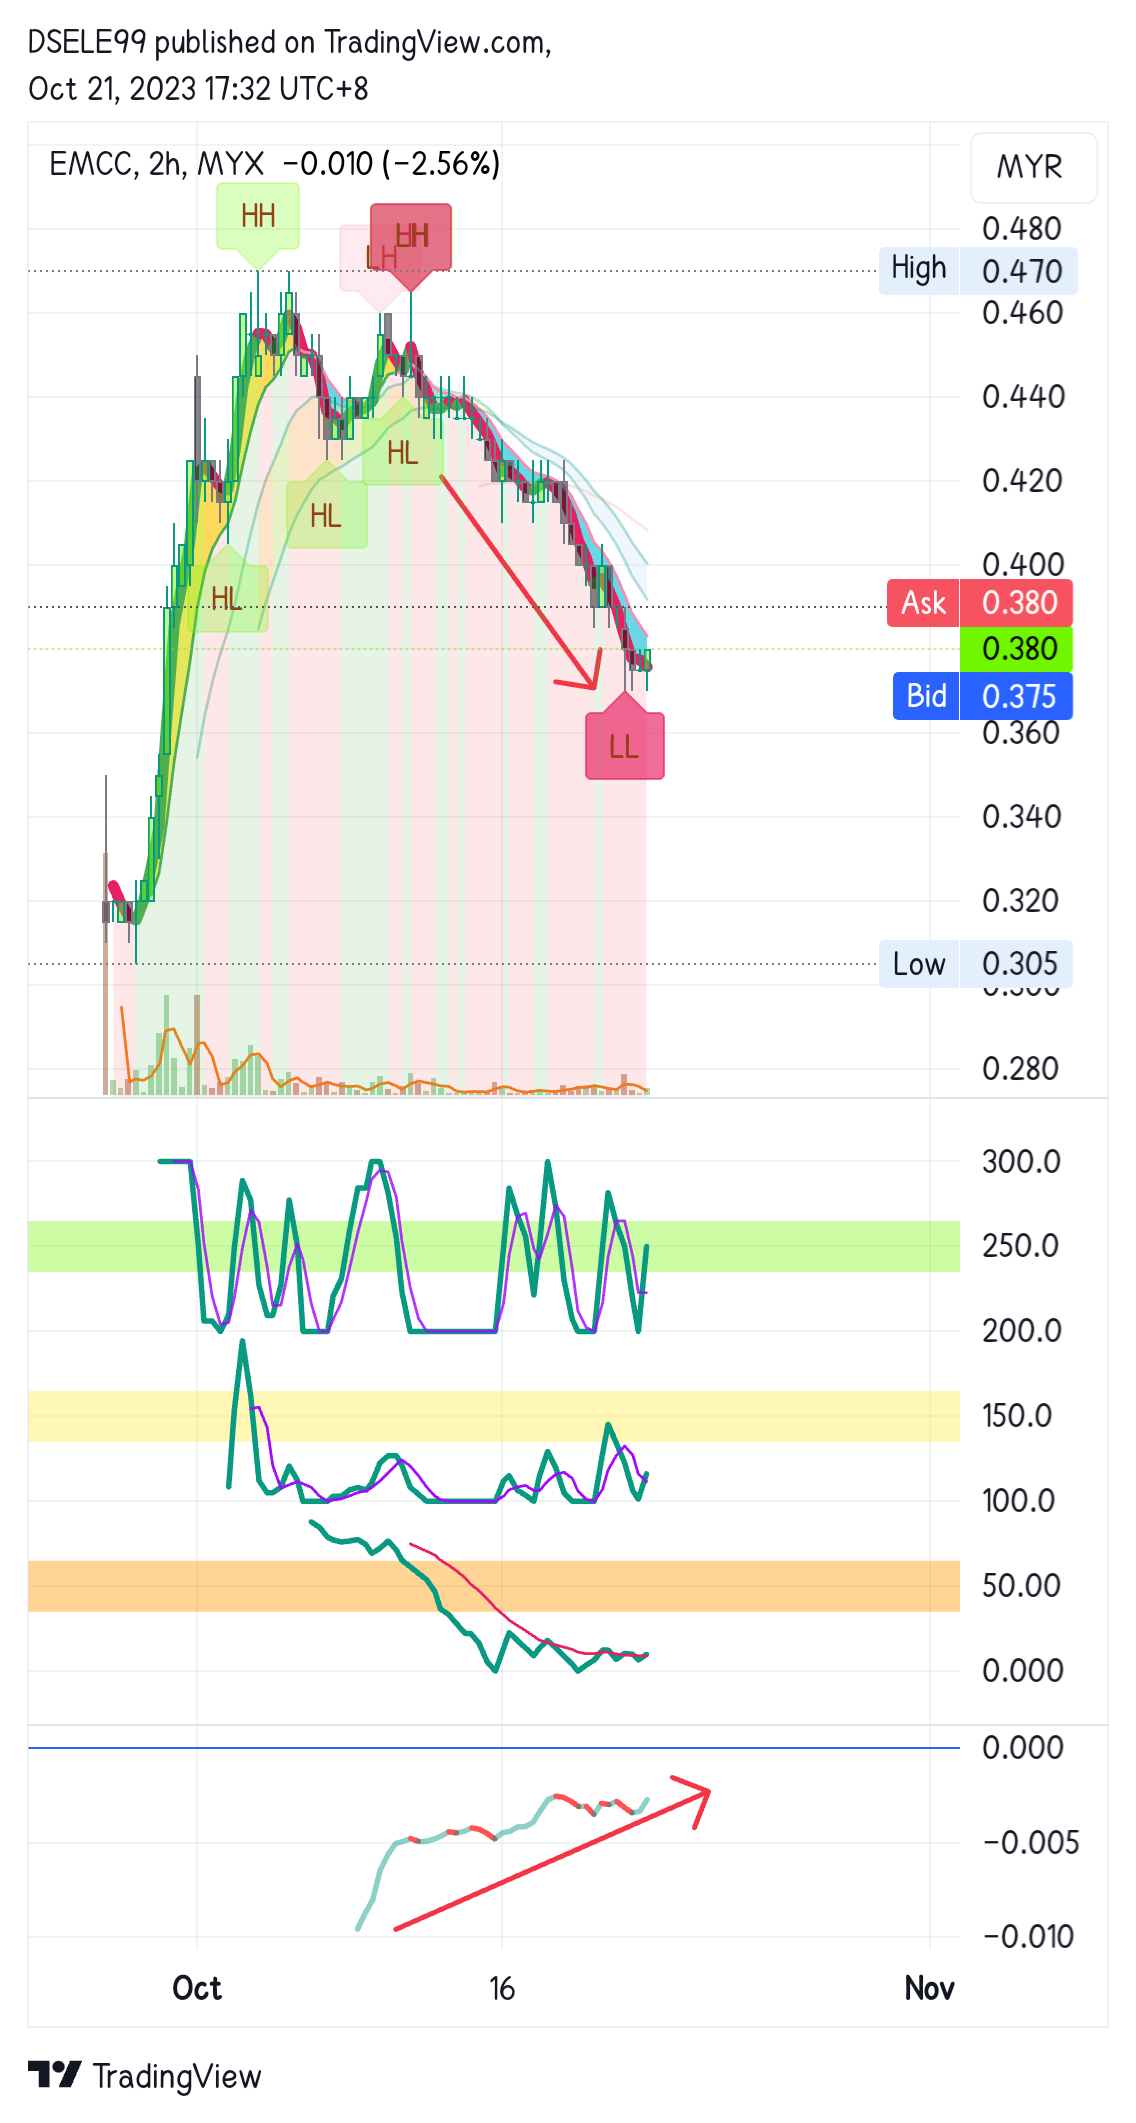Click the Nov date axis label
1136x2123 pixels.
pyautogui.click(x=930, y=1988)
